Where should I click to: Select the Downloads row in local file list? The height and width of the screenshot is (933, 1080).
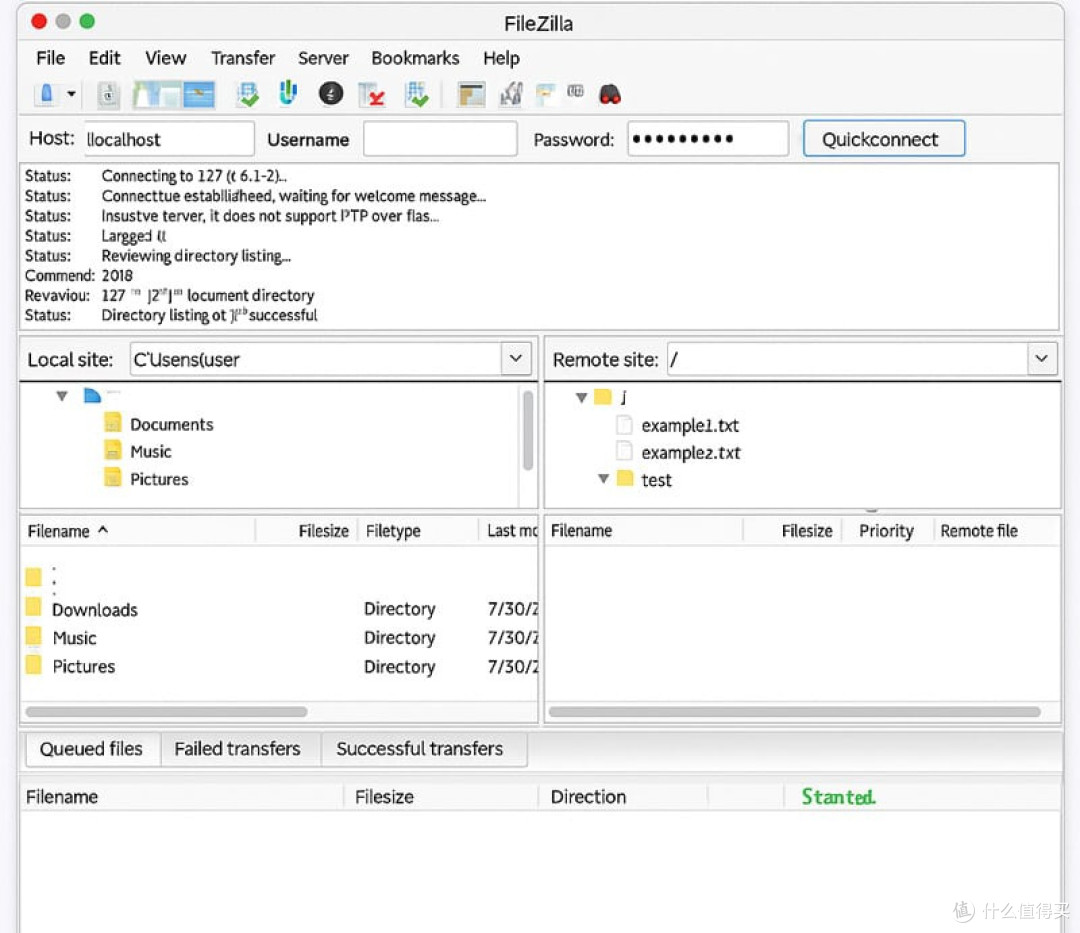[x=280, y=609]
